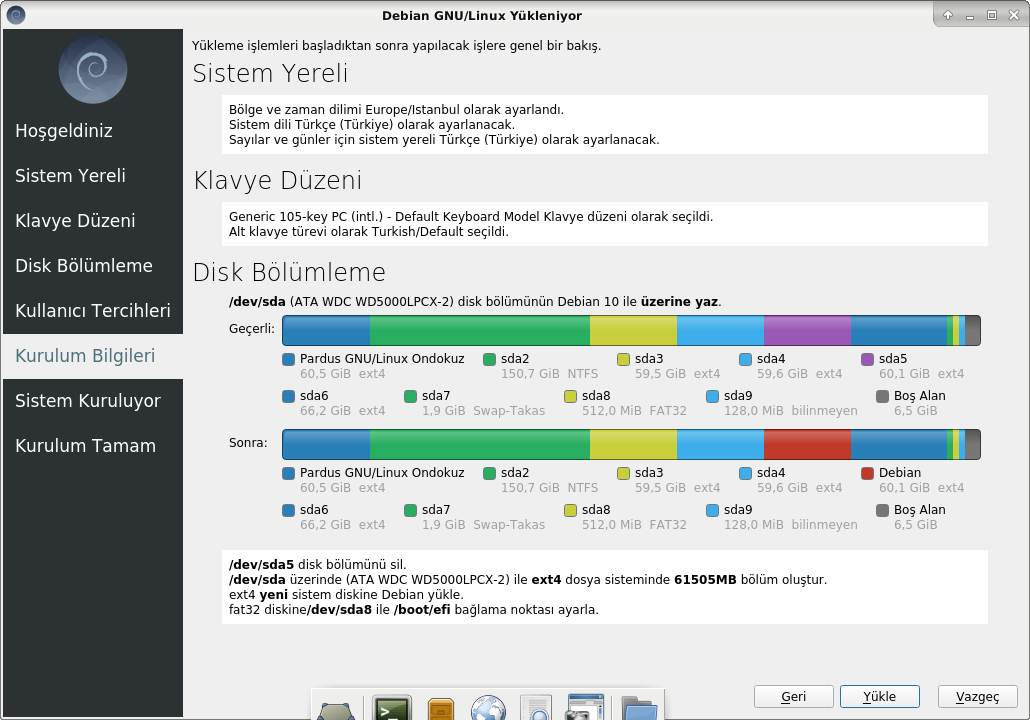The height and width of the screenshot is (720, 1030).
Task: Open the blue folder icon in dock
Action: (x=639, y=708)
